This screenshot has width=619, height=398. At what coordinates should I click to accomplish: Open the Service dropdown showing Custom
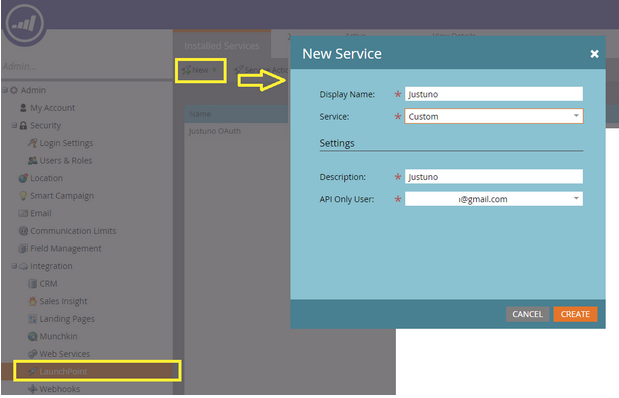(576, 116)
